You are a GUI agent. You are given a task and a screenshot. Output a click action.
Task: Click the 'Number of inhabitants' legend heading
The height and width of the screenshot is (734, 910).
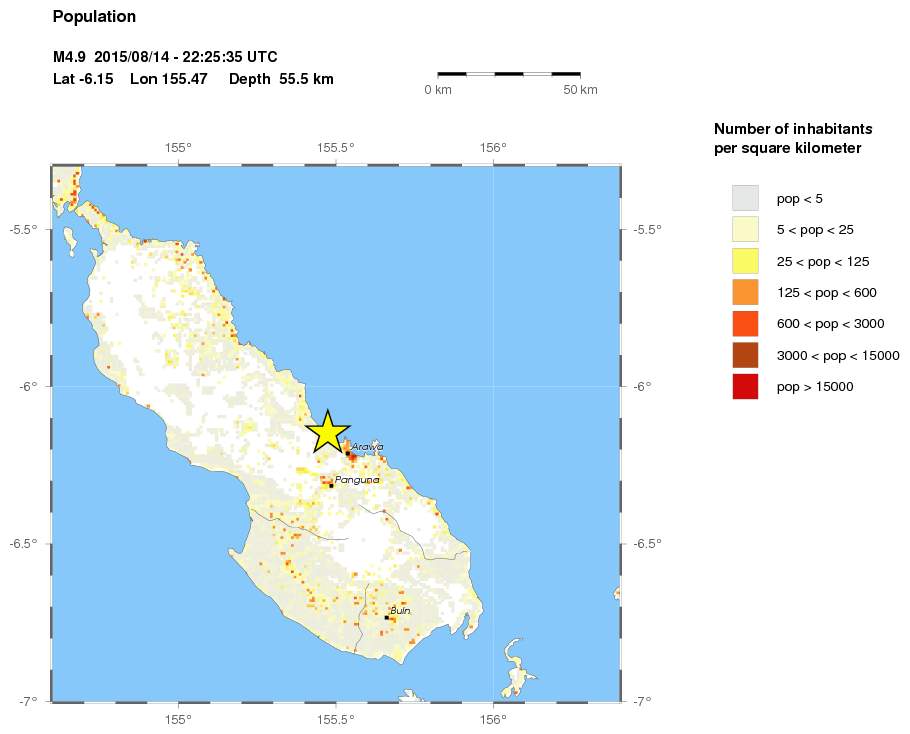793,130
